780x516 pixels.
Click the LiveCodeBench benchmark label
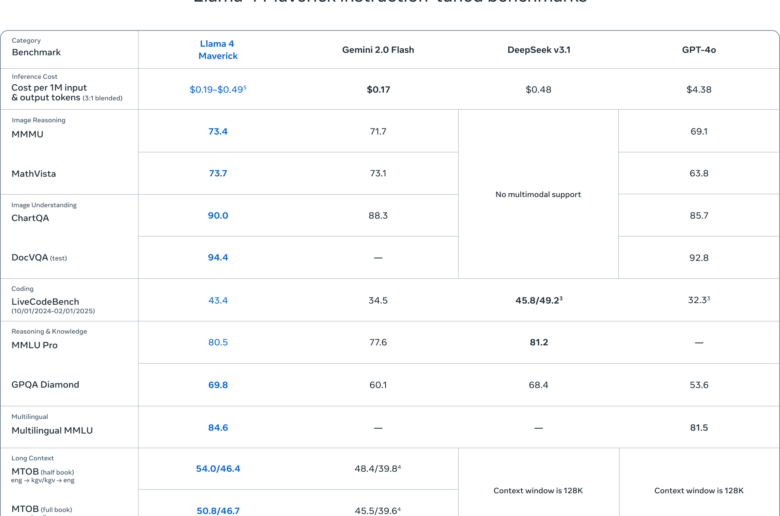(45, 302)
